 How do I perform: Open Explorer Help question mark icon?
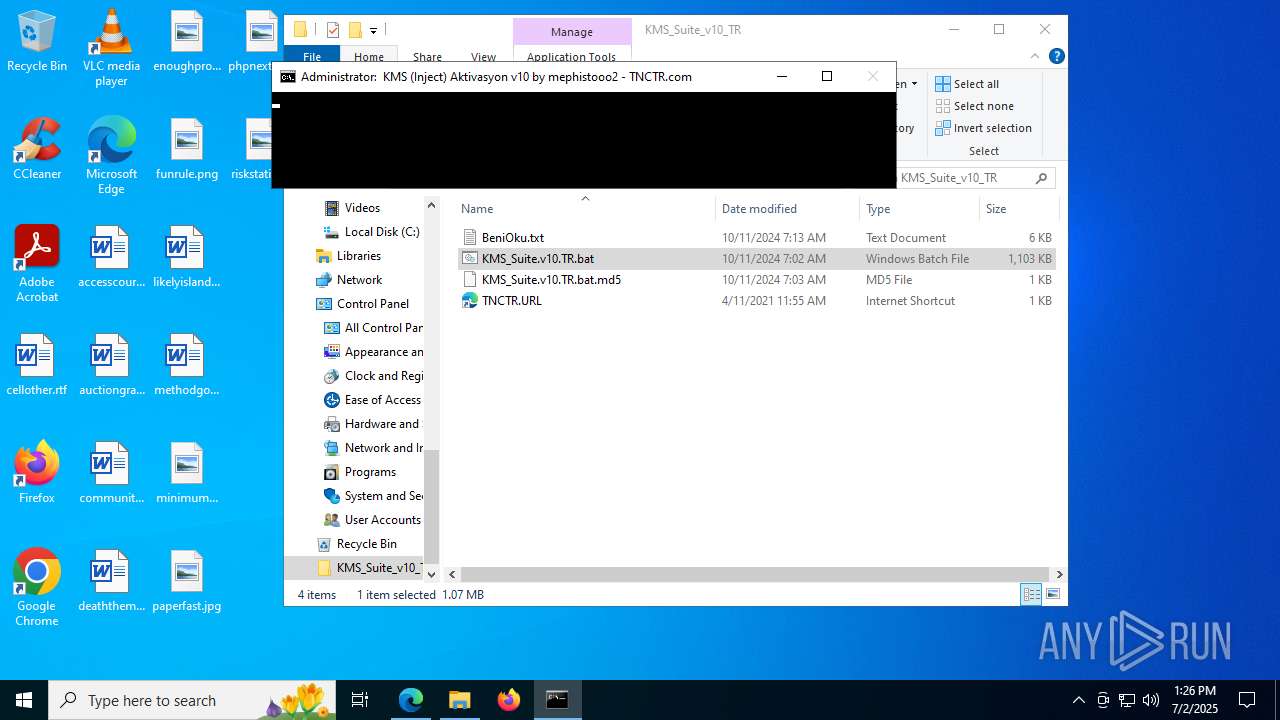[x=1056, y=57]
